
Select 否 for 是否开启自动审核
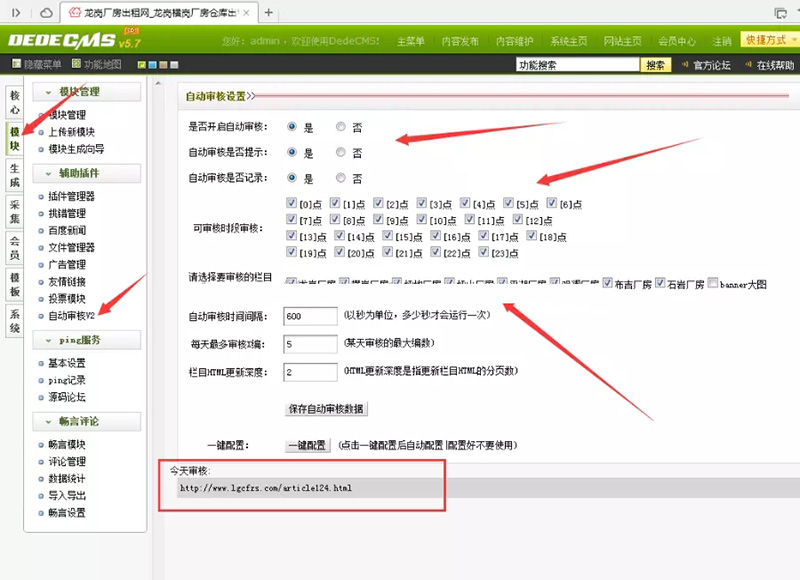point(341,127)
